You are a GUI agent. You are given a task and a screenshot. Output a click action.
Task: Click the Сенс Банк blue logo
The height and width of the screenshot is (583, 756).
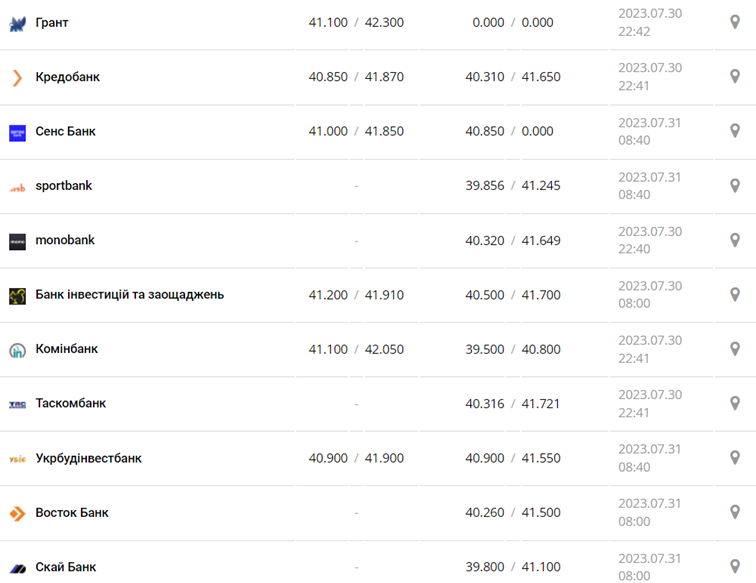[x=17, y=132]
